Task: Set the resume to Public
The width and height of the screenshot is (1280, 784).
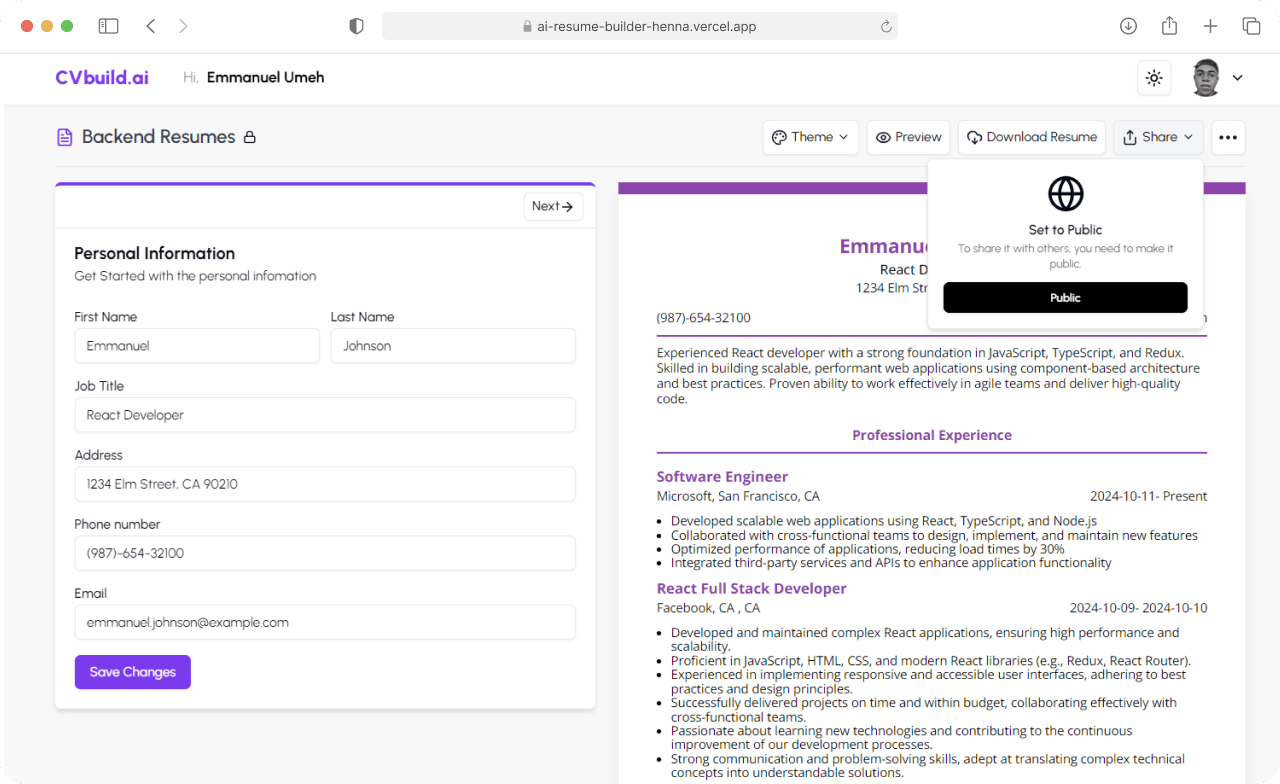Action: pos(1065,297)
